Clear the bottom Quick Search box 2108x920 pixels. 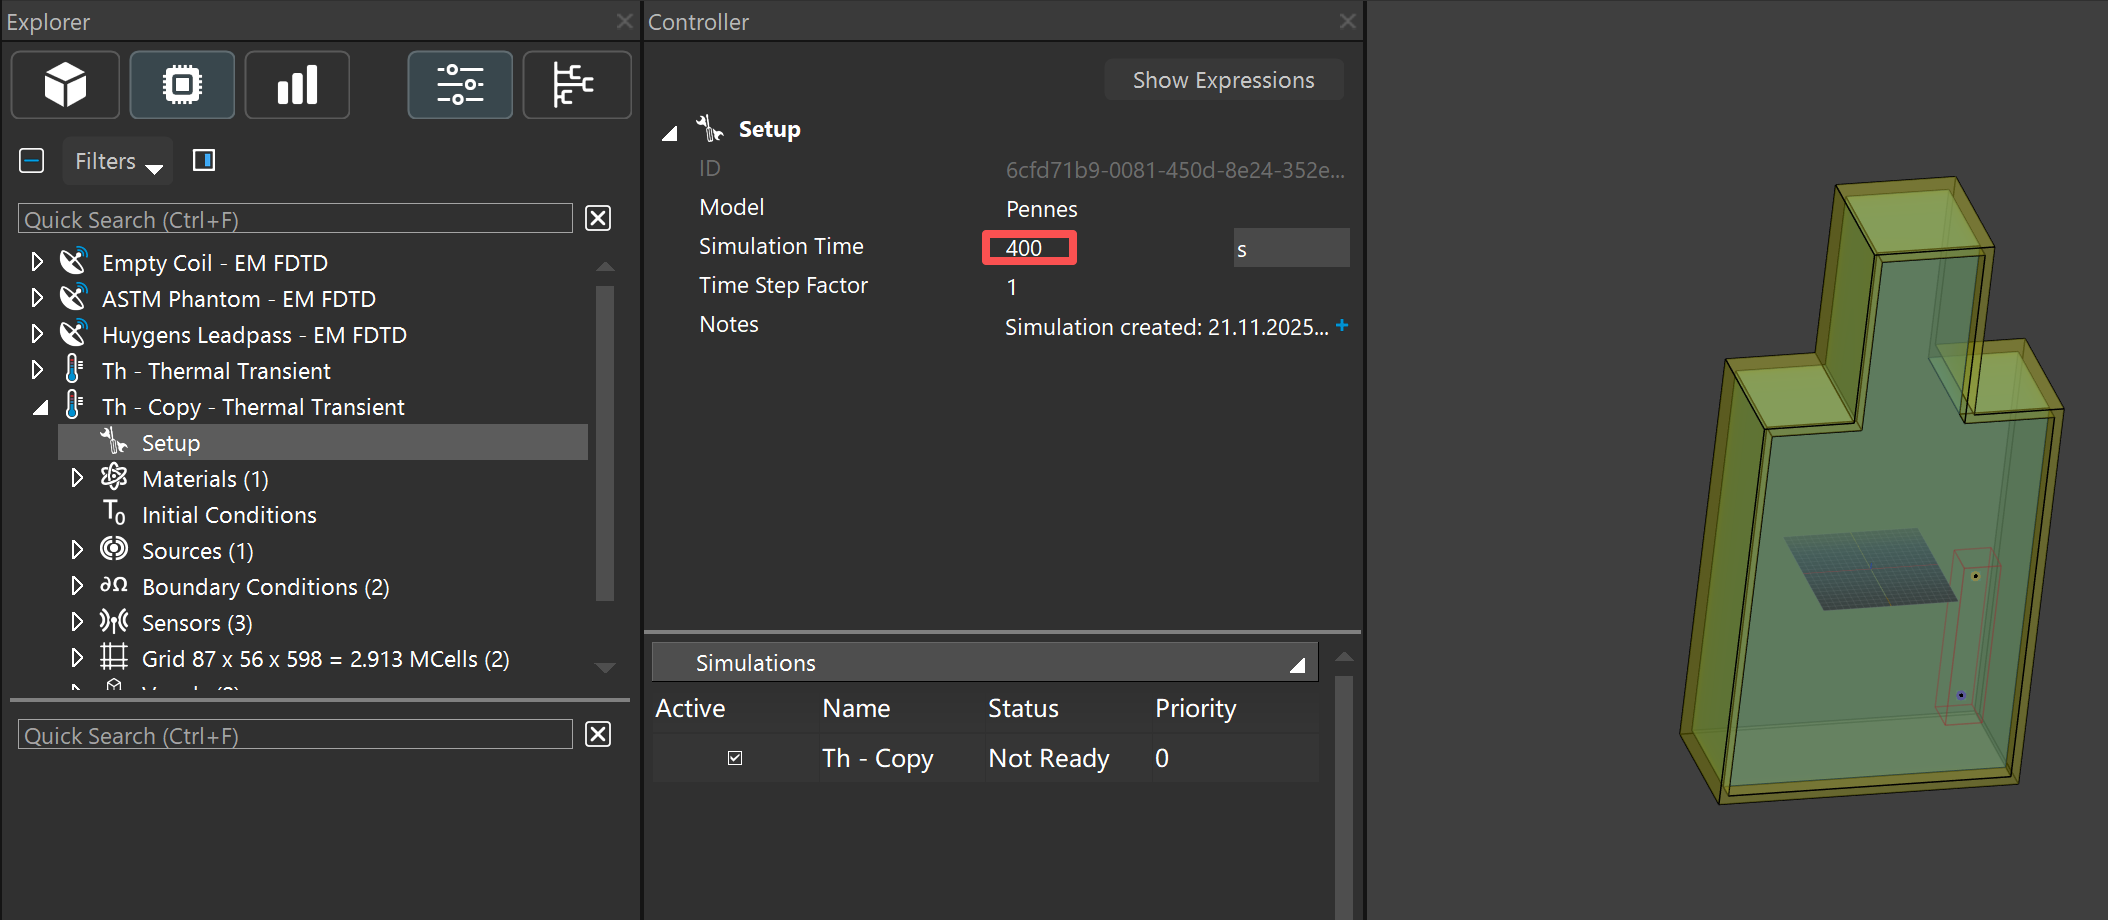[x=598, y=735]
